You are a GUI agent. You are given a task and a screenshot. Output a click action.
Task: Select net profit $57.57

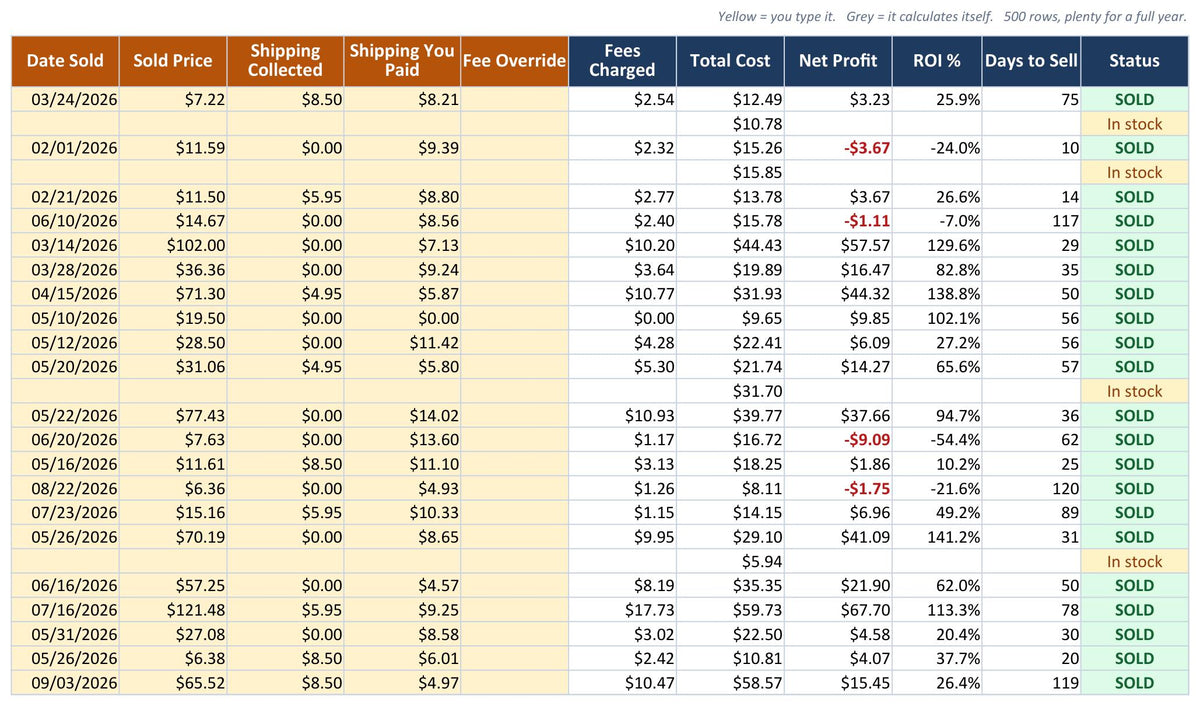[838, 245]
